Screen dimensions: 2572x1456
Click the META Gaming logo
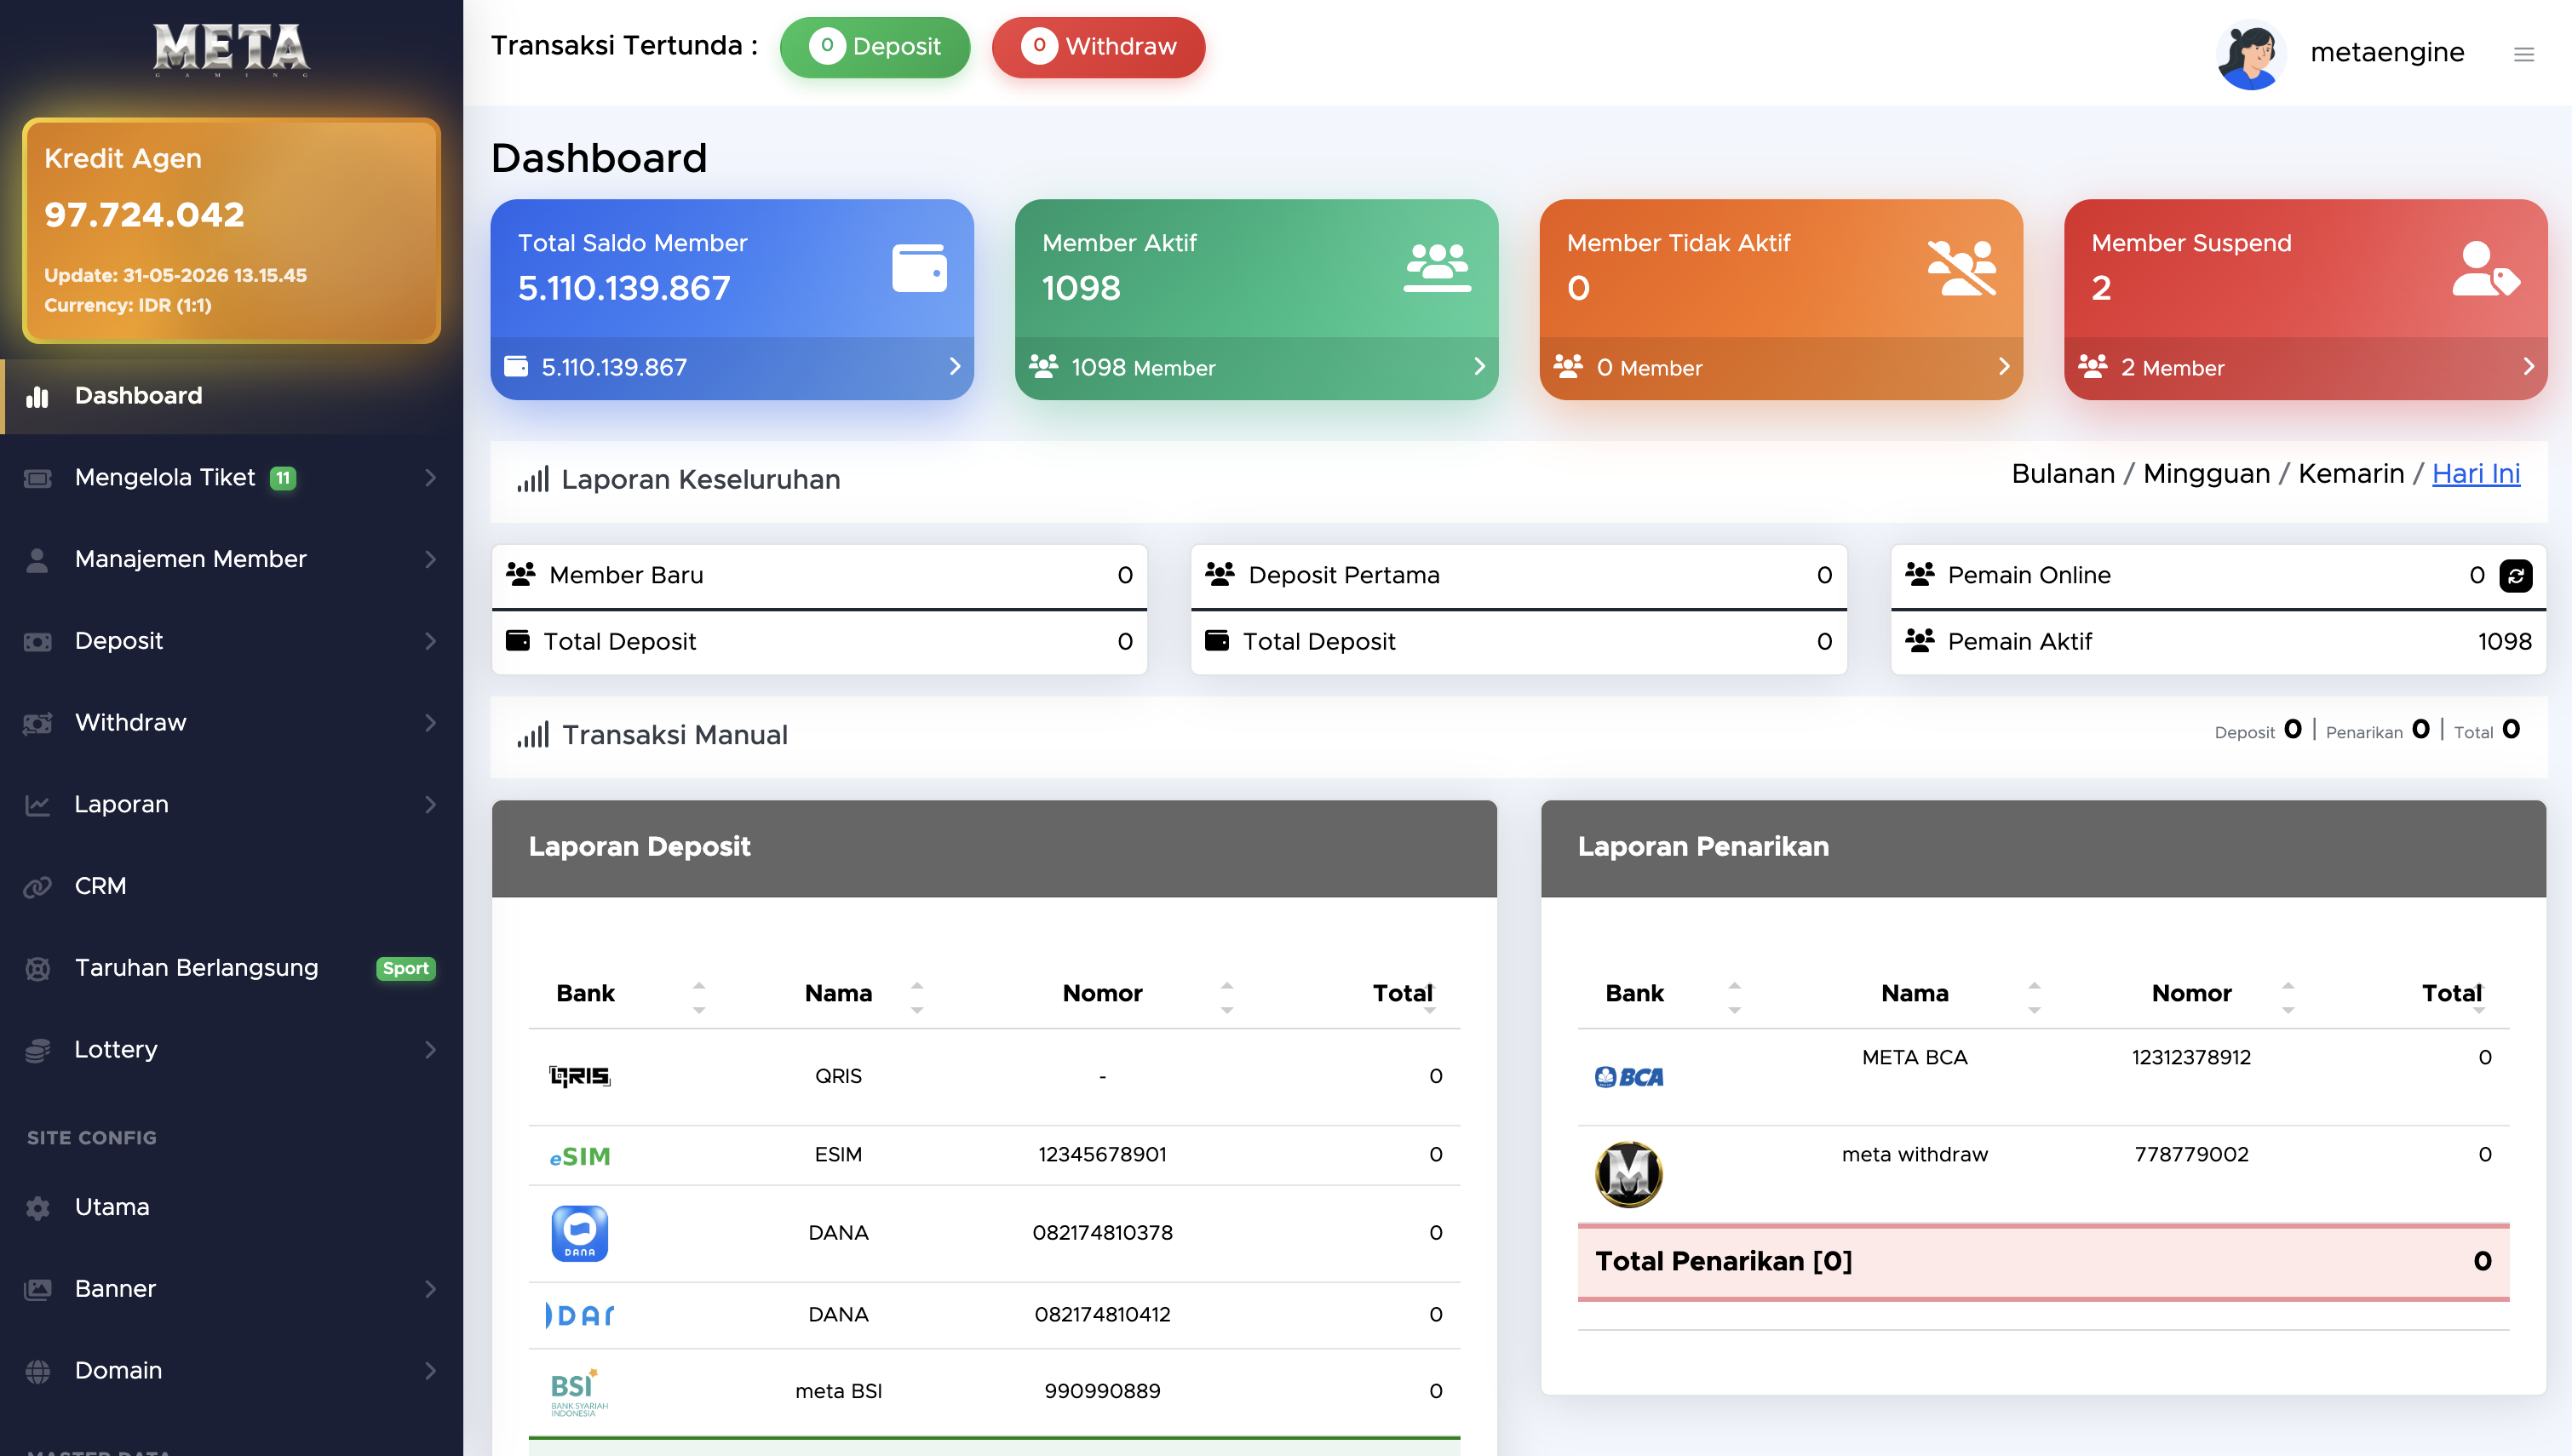231,50
